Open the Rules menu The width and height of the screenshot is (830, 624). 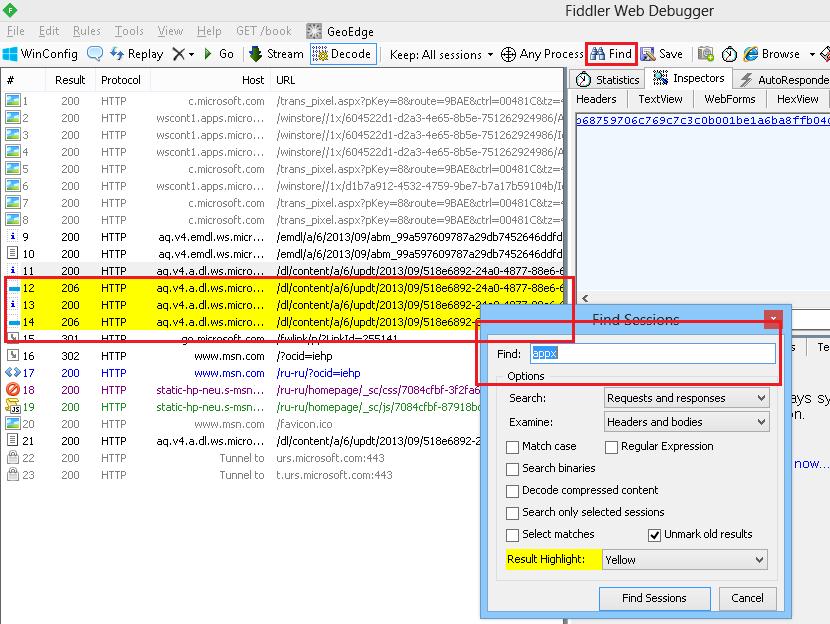click(87, 31)
